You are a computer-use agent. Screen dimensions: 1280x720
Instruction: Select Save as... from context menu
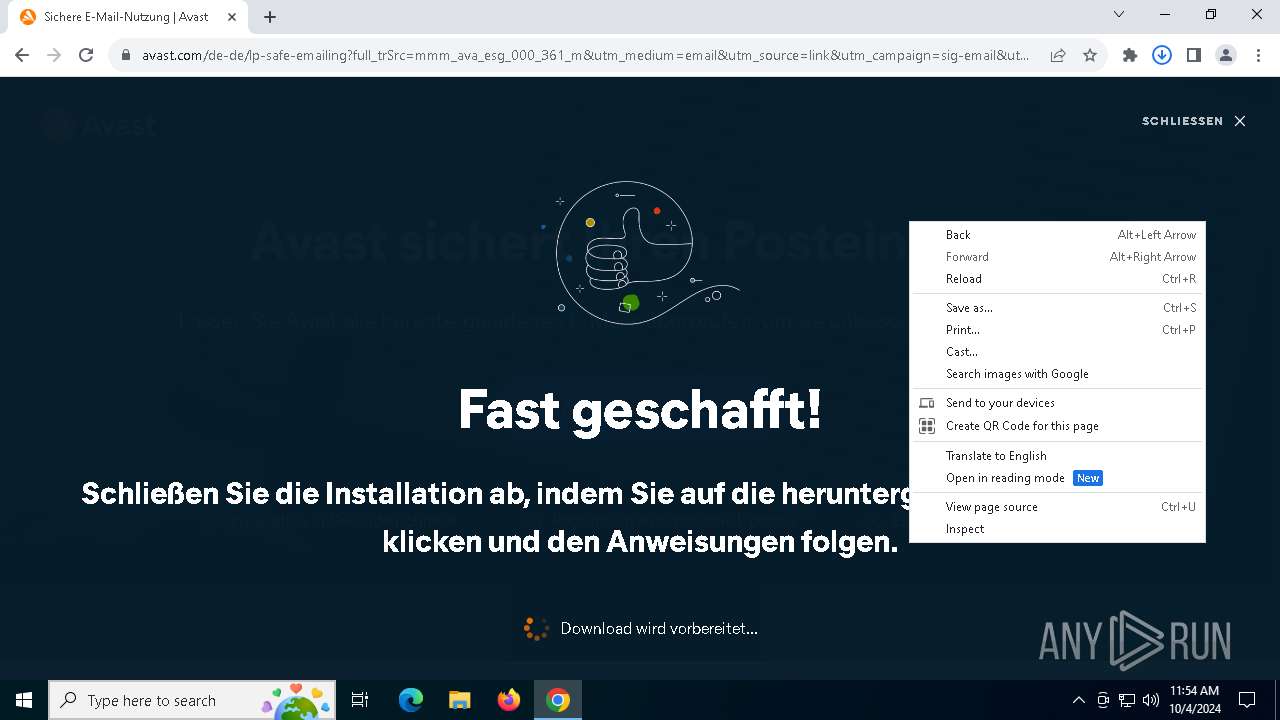[1057, 308]
